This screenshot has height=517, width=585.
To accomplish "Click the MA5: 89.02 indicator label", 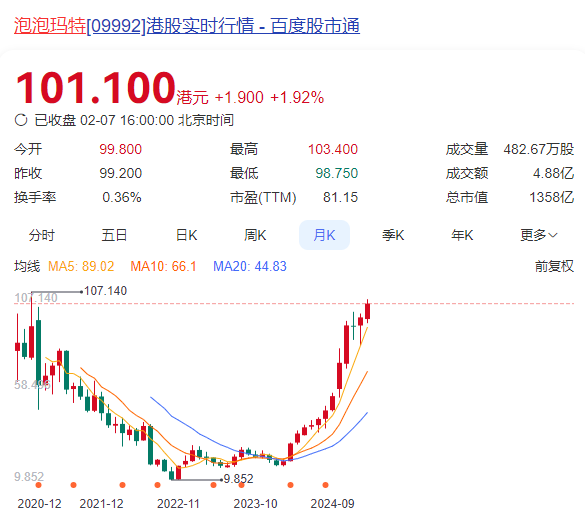I will tap(81, 266).
